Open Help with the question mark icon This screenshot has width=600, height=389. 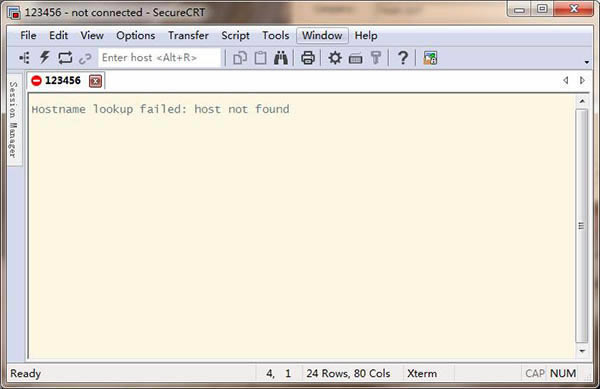403,58
